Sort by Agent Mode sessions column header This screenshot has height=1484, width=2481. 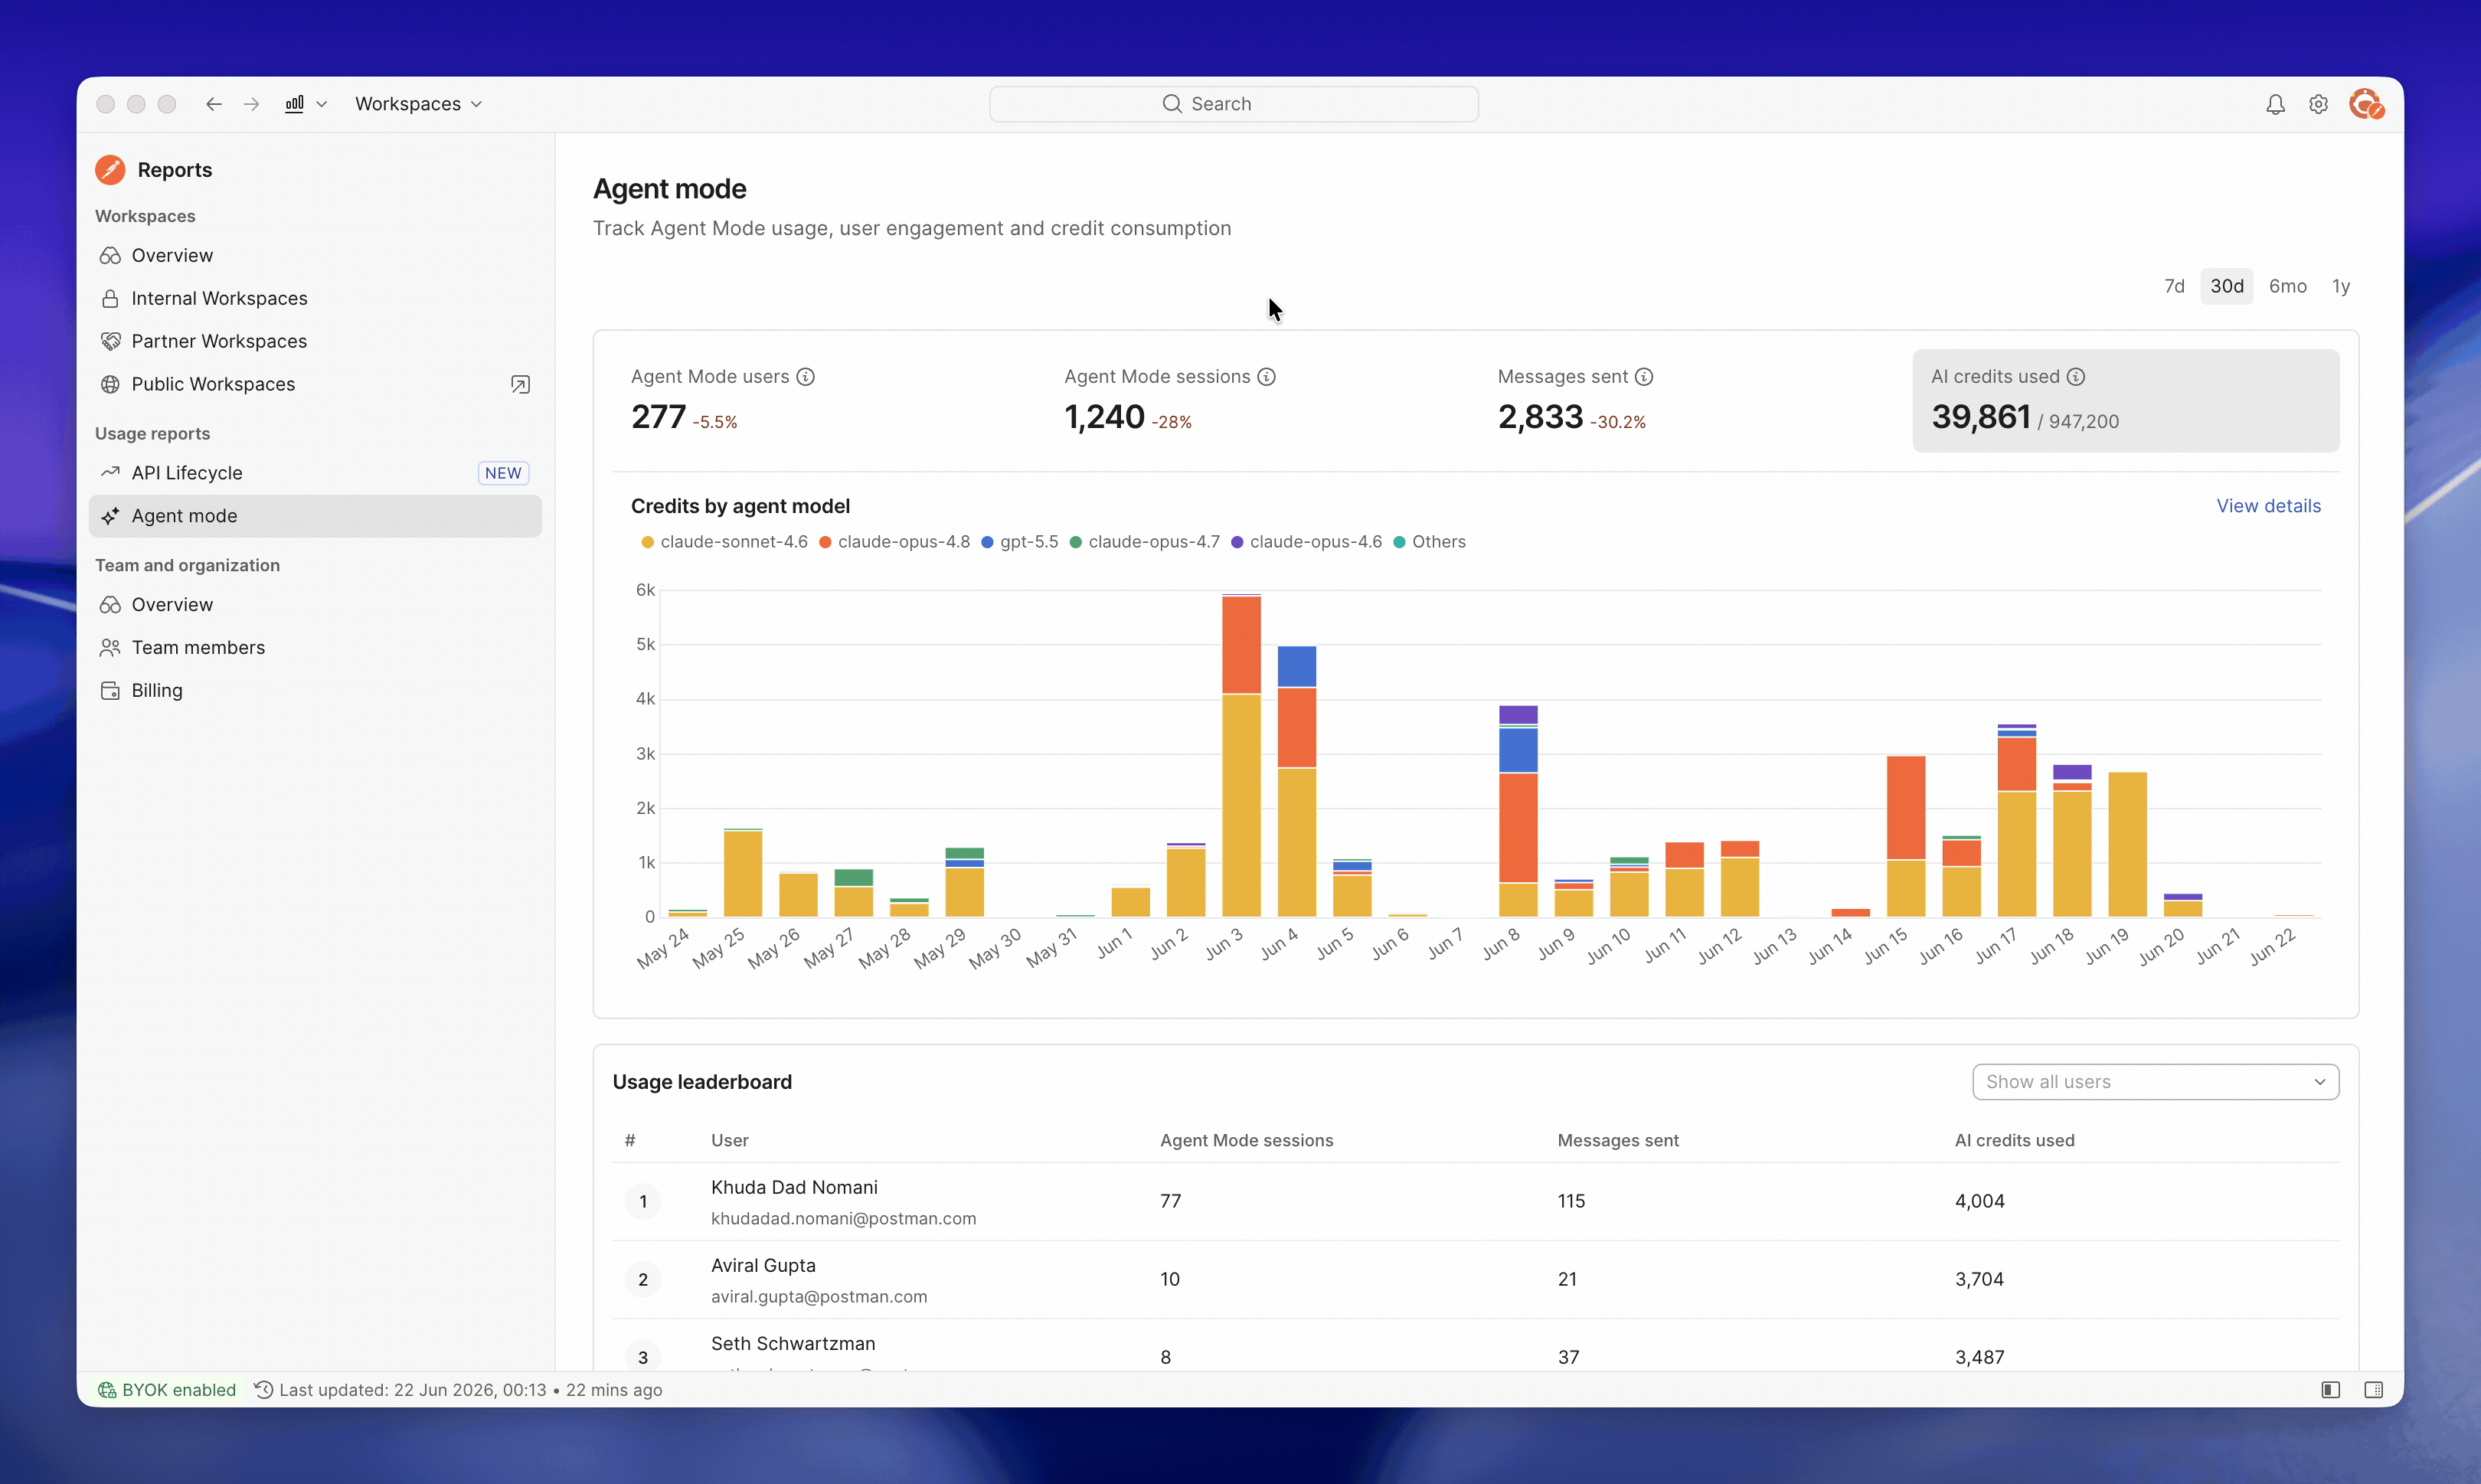tap(1246, 1141)
